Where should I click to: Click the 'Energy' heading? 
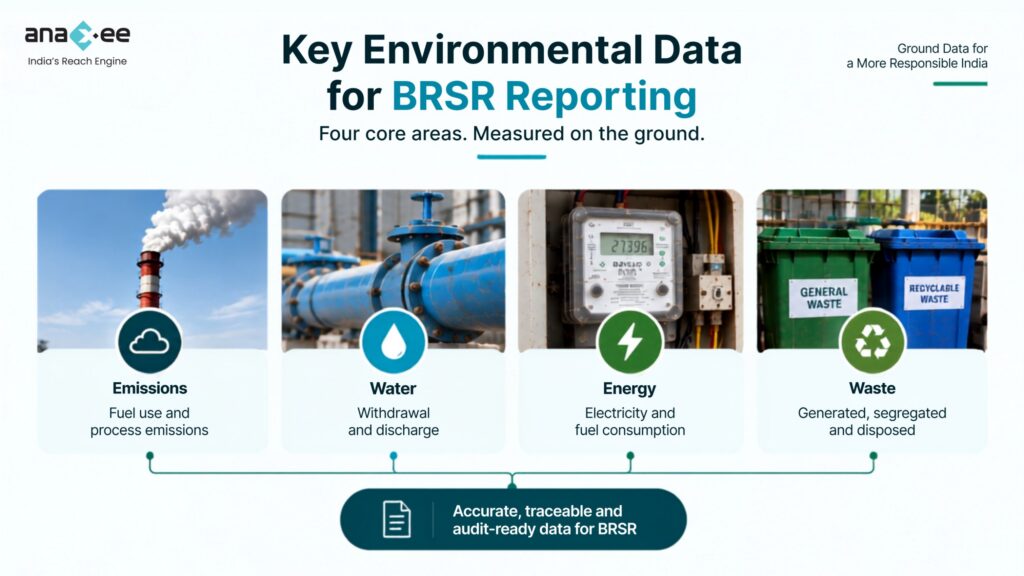[630, 389]
